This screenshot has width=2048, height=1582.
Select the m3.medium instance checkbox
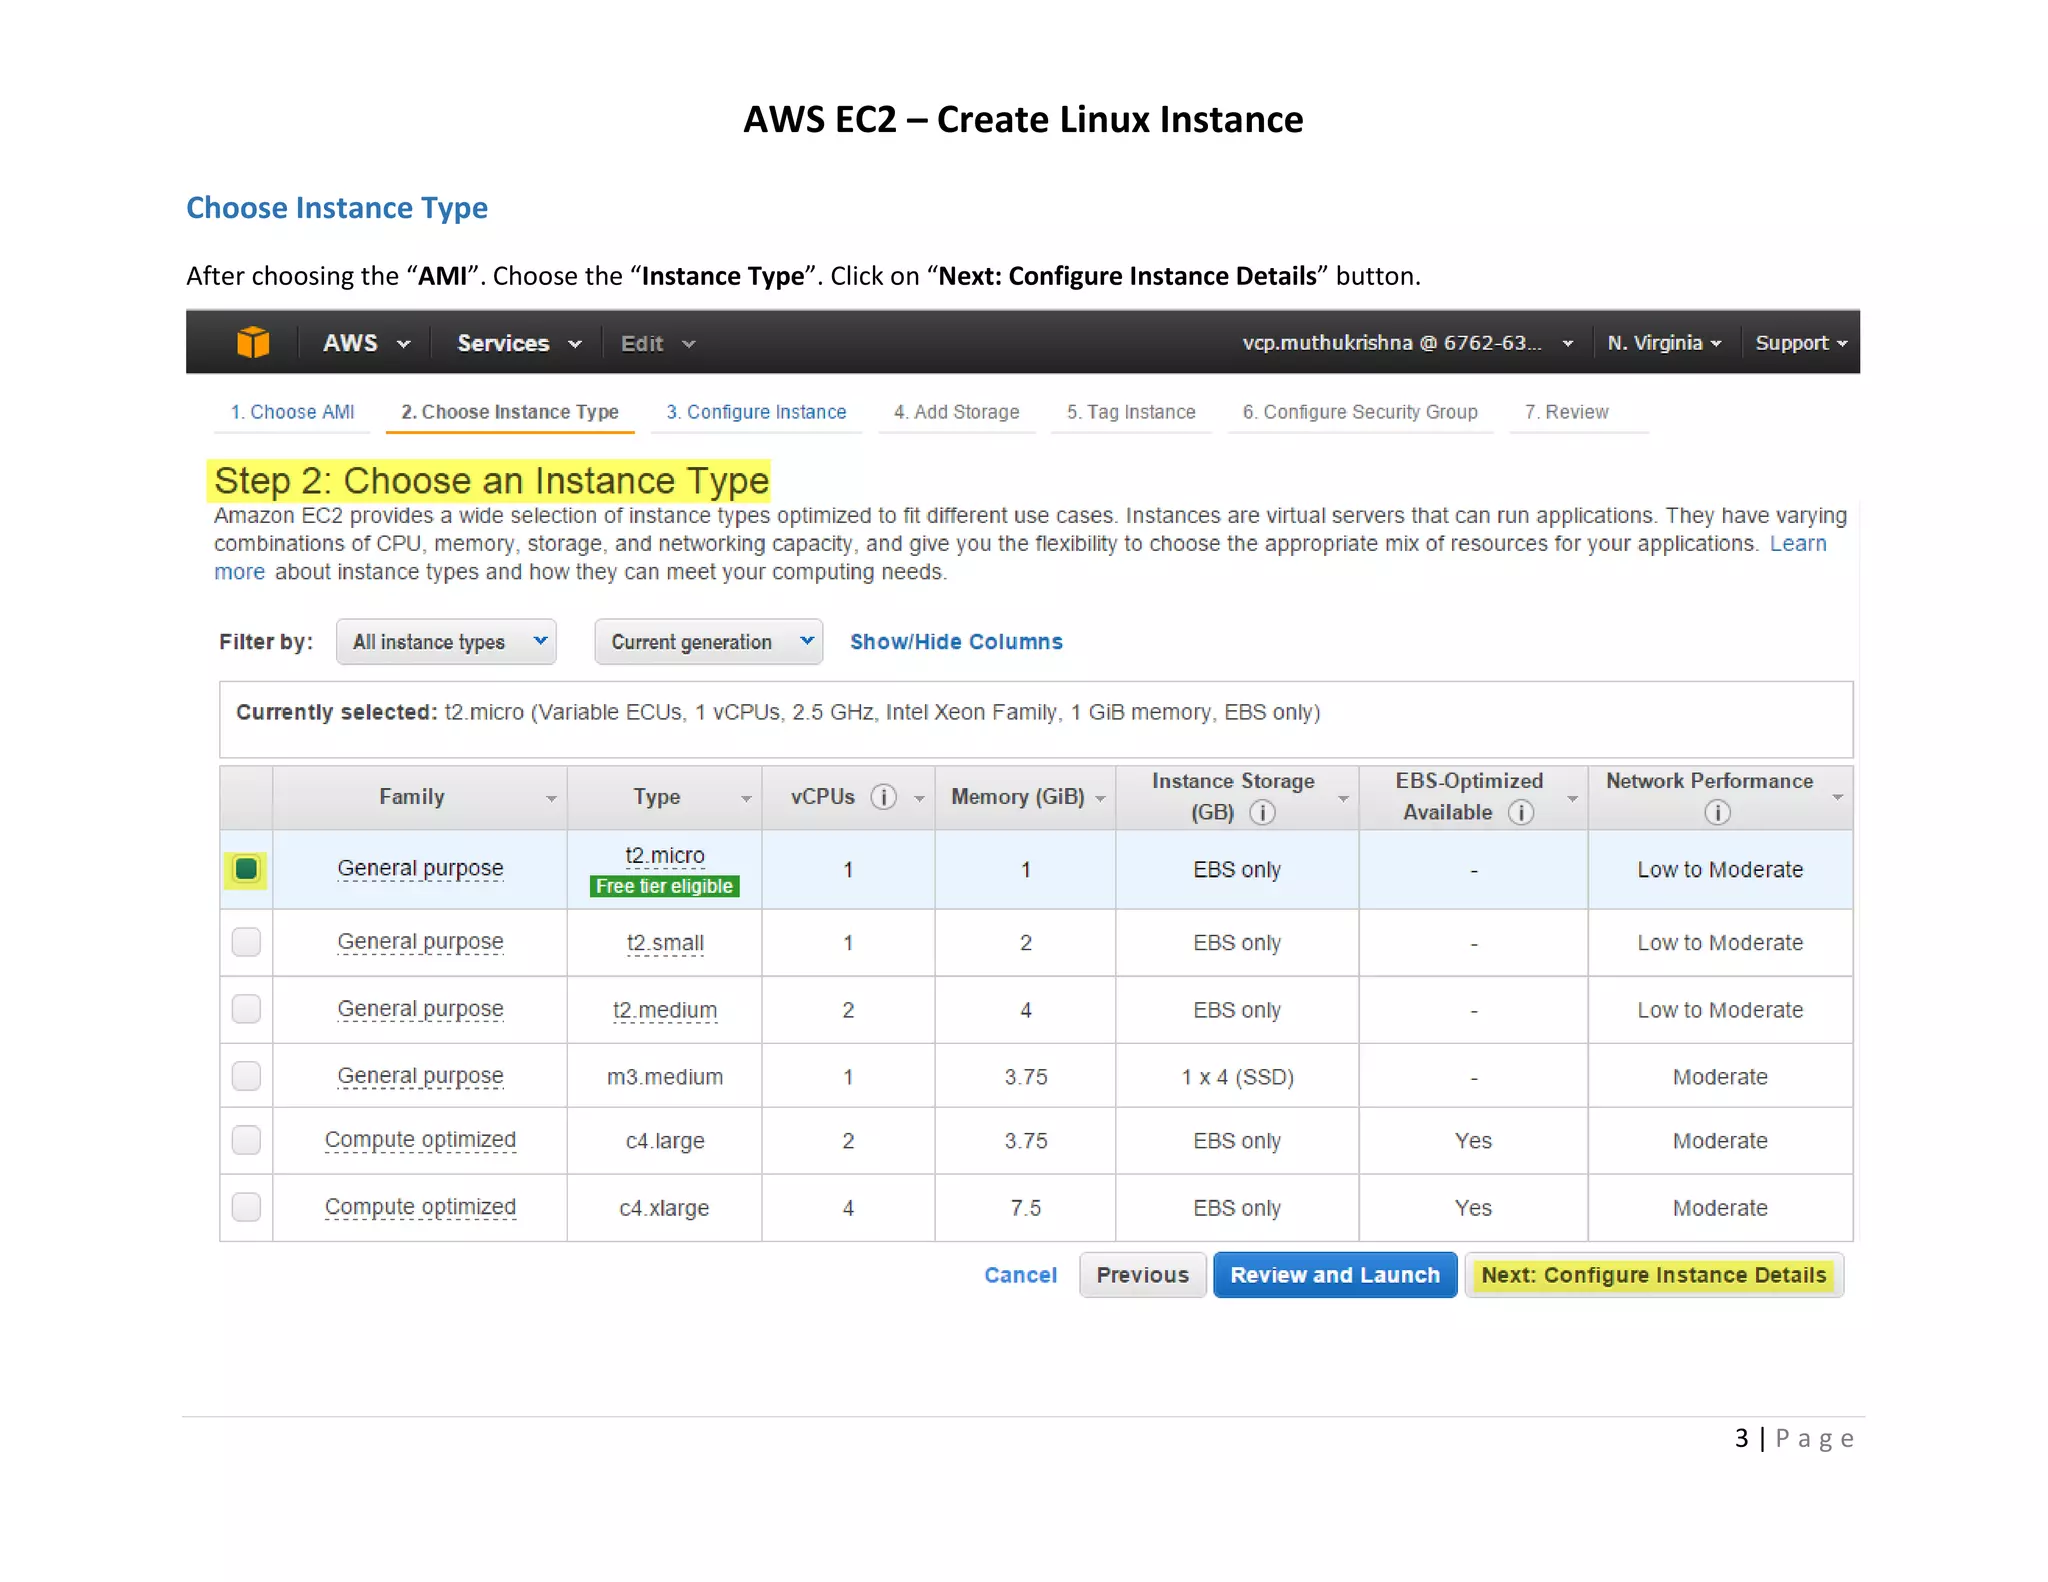pyautogui.click(x=246, y=1076)
